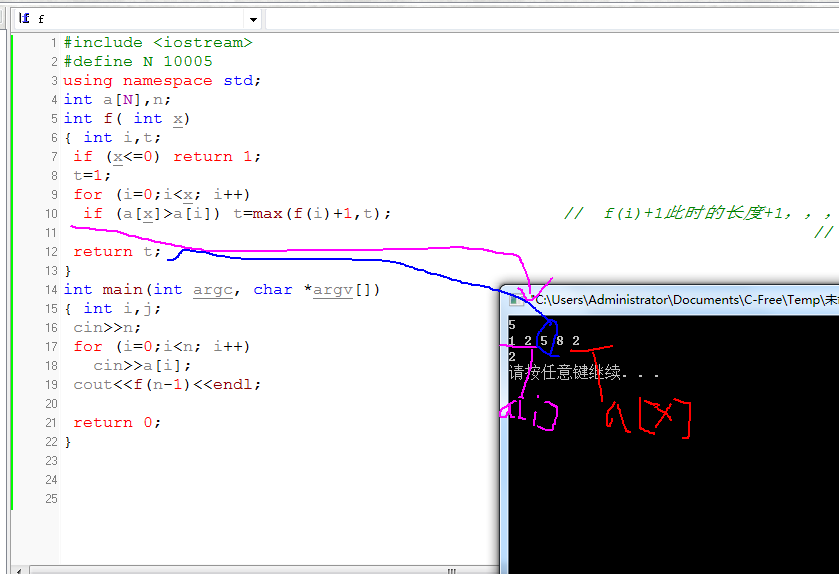Click 'int i,t;' on line 6
Screen dimensions: 839x574
122,138
